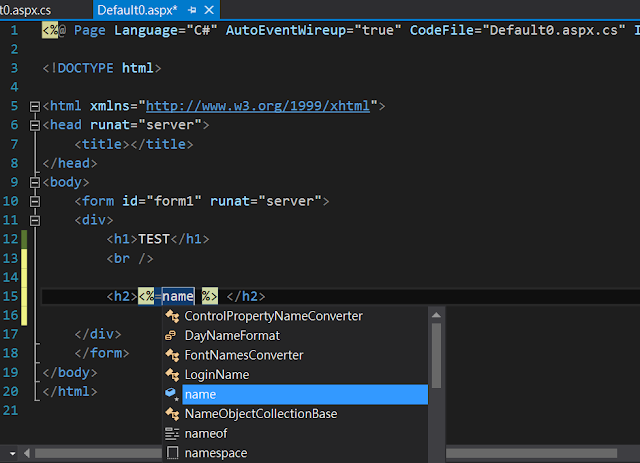Click the NameObjectCollectionBase class icon
The width and height of the screenshot is (640, 463).
coord(172,414)
